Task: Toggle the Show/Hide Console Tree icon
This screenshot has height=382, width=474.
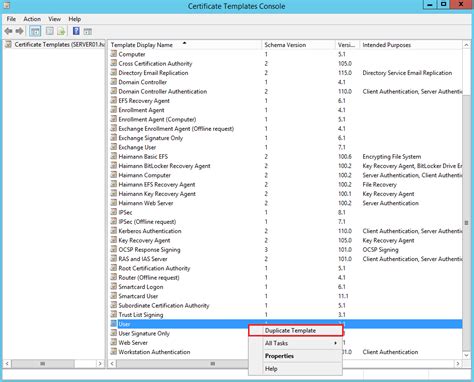Action: tap(35, 31)
